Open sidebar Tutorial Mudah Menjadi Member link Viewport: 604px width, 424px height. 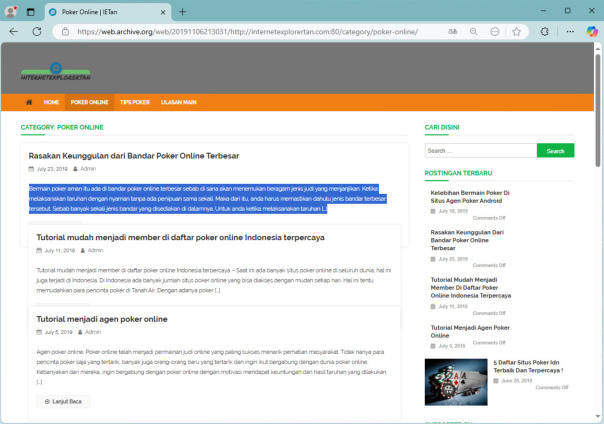click(471, 288)
